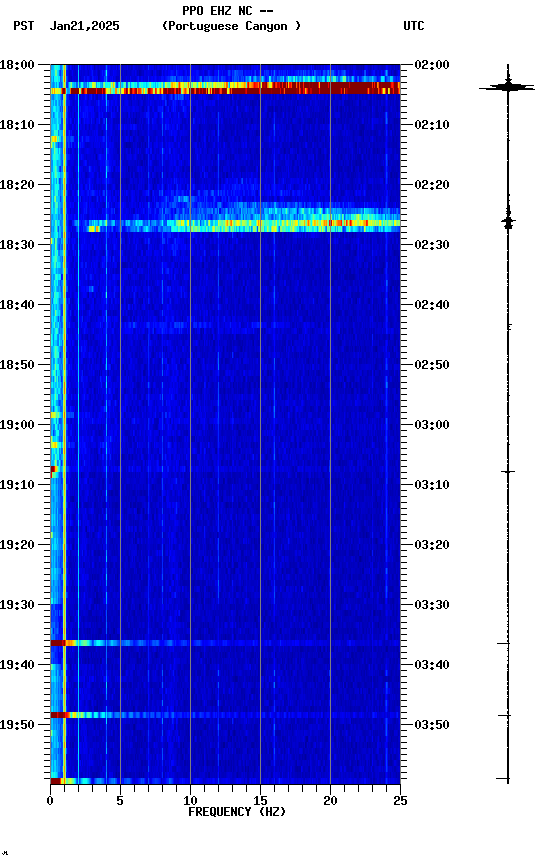Click the '02:10' UTC time label
Screen dimensions: 552x864
click(432, 125)
